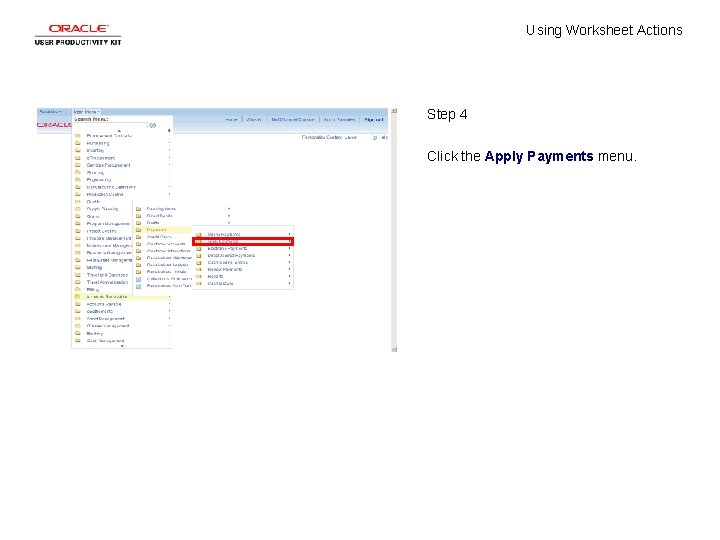
Task: Open the Main Menu dropdown
Action: 86,112
